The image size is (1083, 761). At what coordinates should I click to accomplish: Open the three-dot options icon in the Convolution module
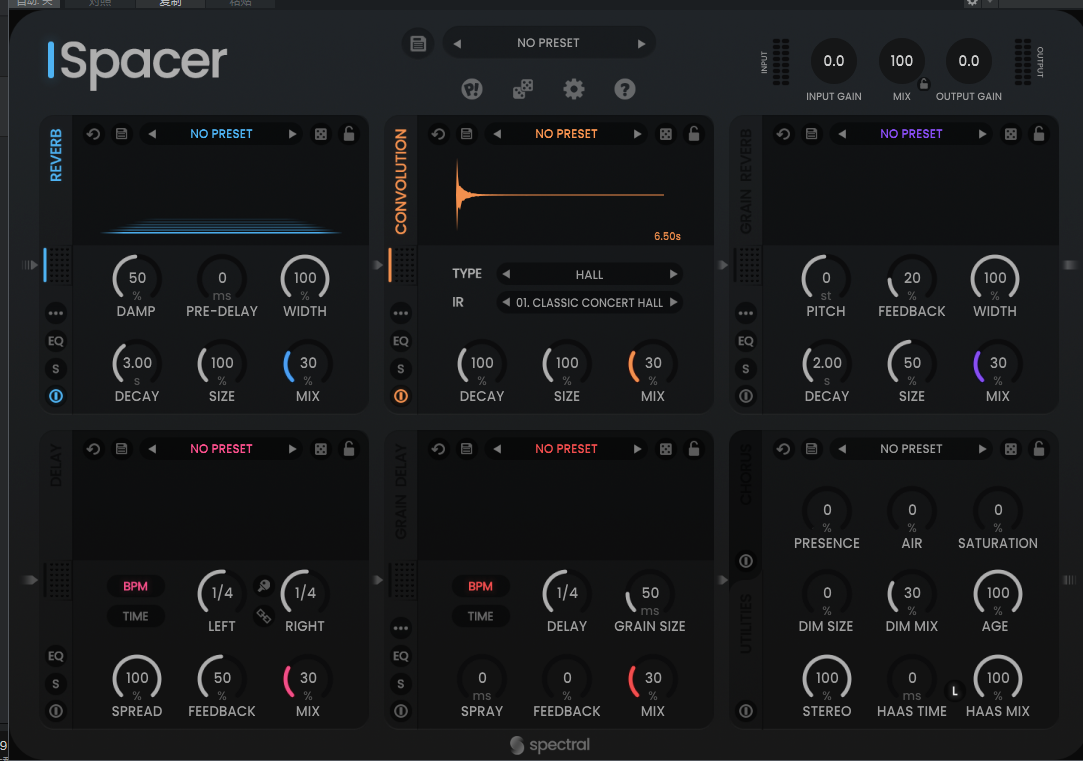click(x=400, y=313)
